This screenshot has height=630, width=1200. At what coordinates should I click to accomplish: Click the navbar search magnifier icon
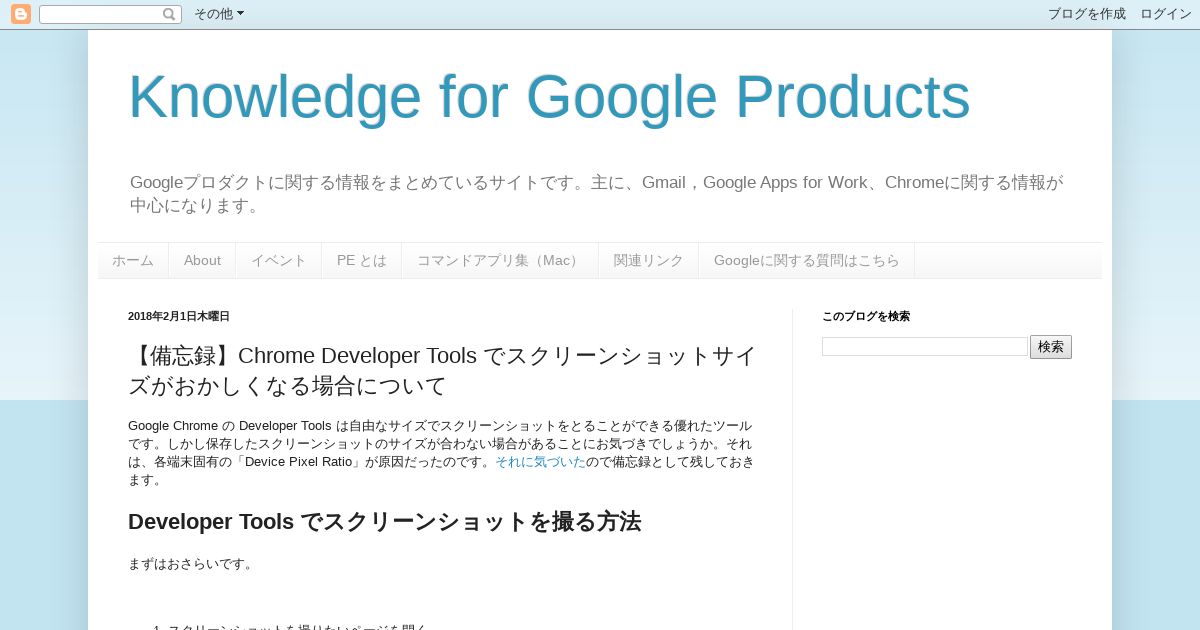tap(169, 14)
